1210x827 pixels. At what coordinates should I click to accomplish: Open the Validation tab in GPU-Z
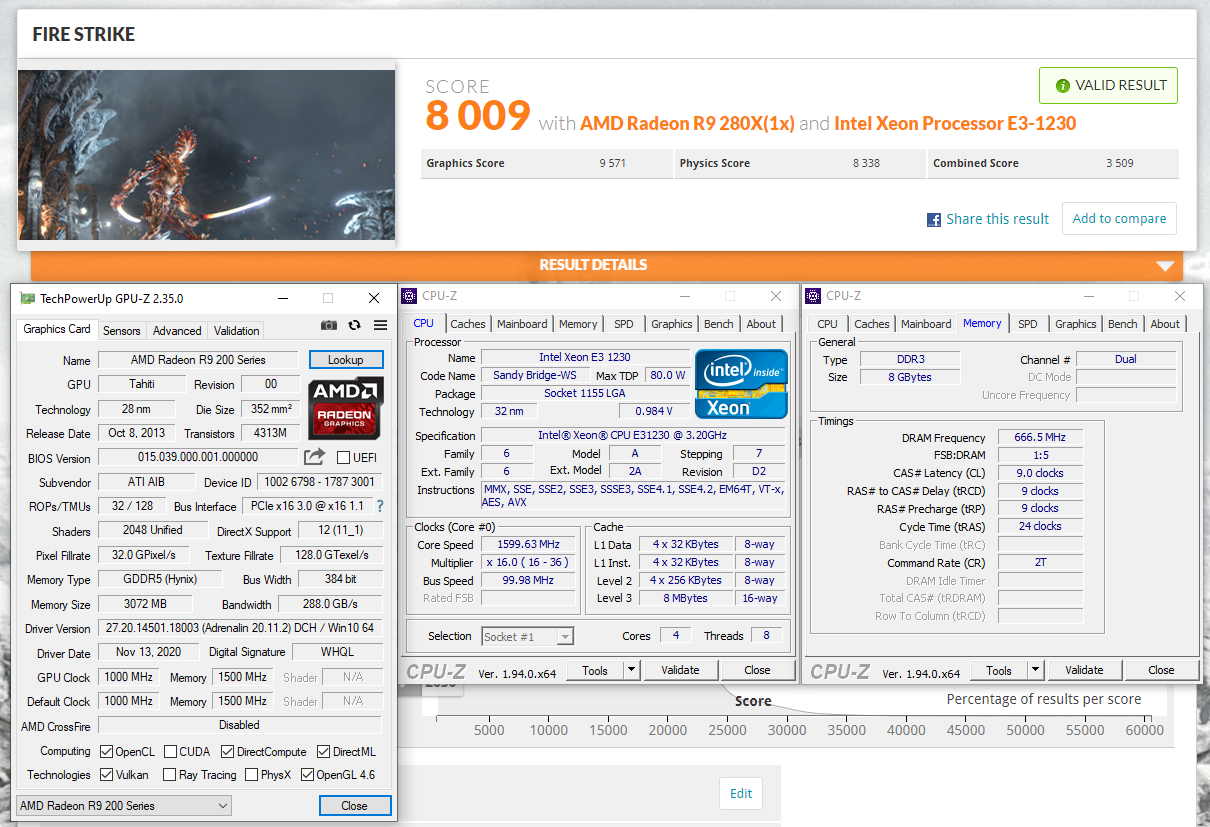[237, 331]
